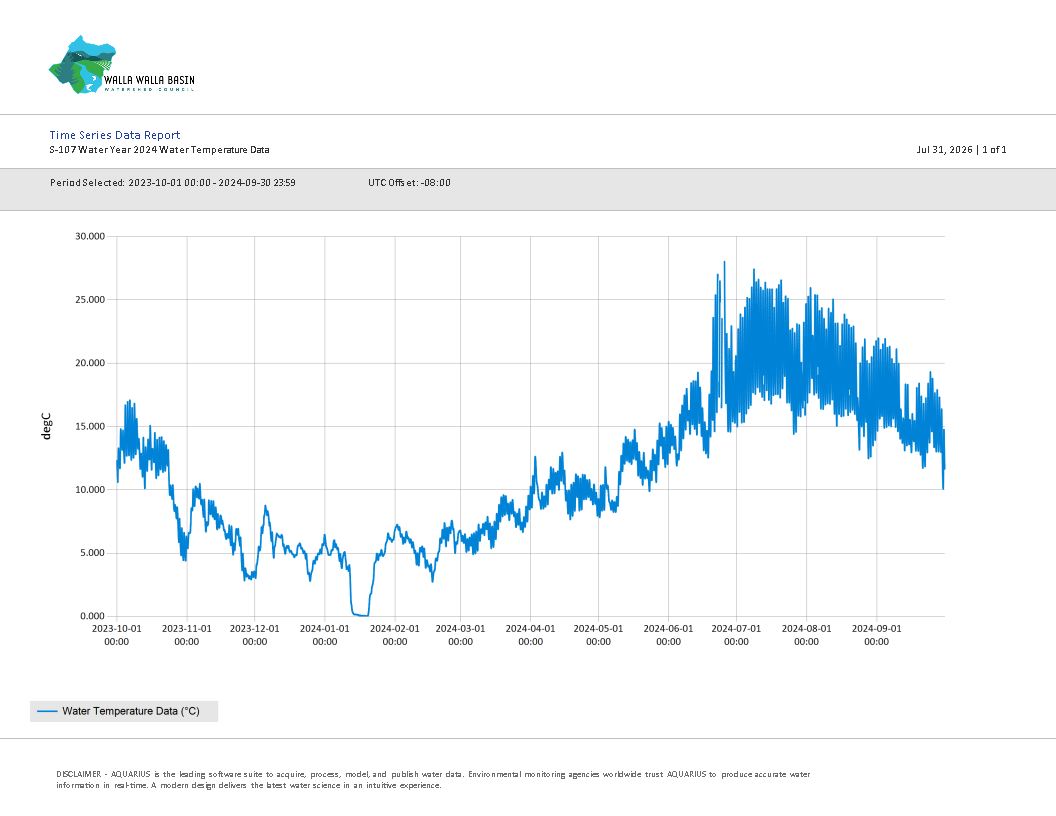Click the 2024-01-01 x-axis label
This screenshot has height=816, width=1056.
[x=325, y=635]
